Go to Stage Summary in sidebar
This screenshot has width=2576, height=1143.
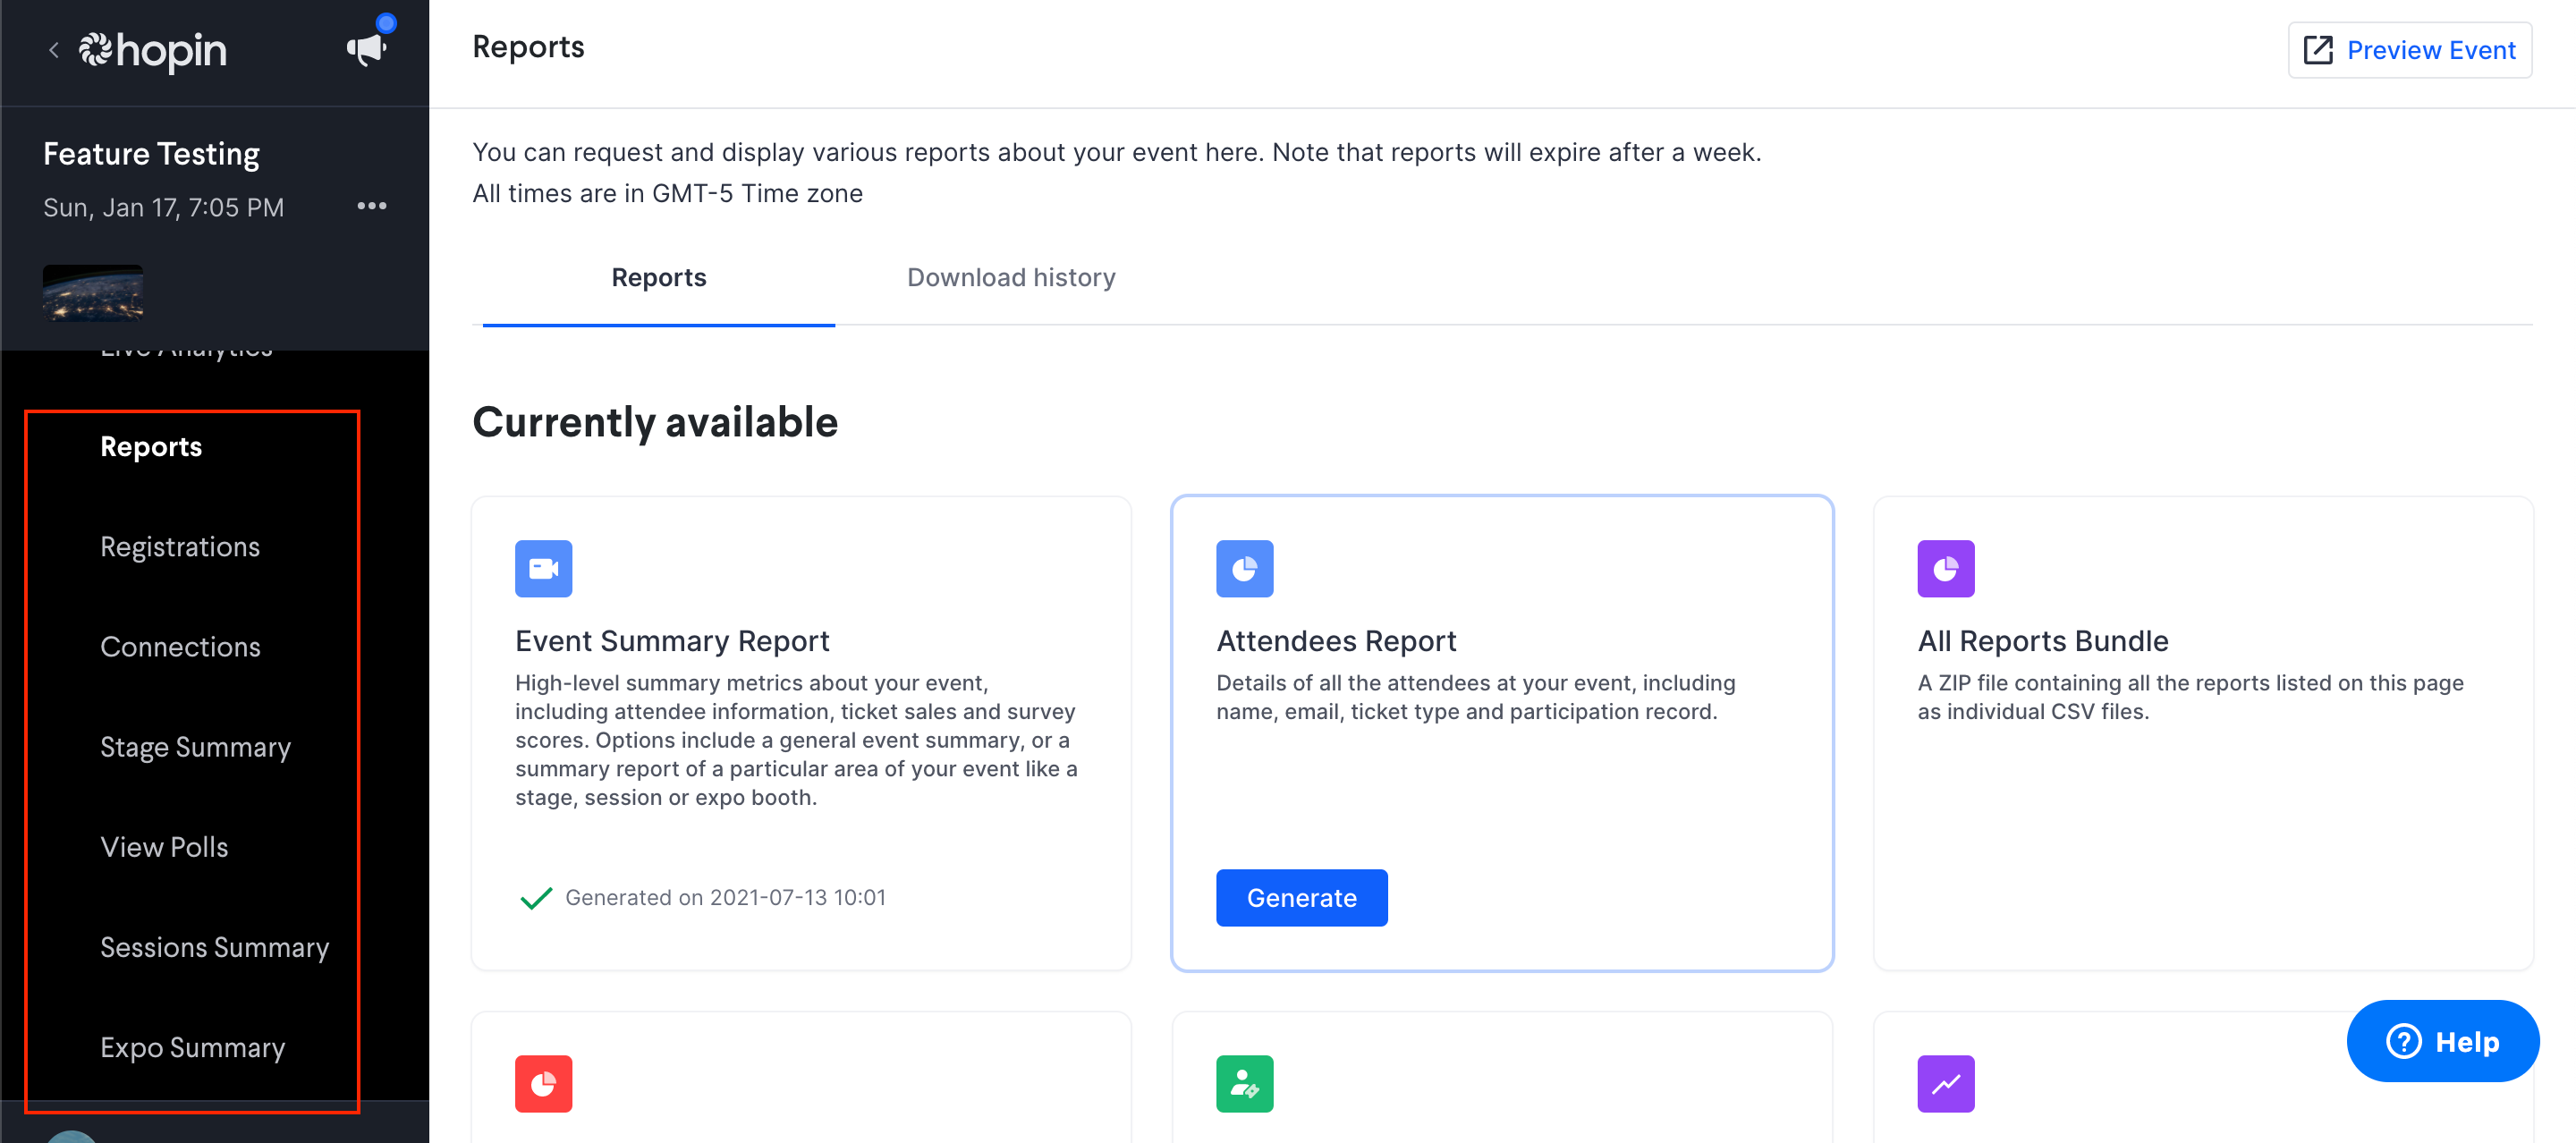195,747
